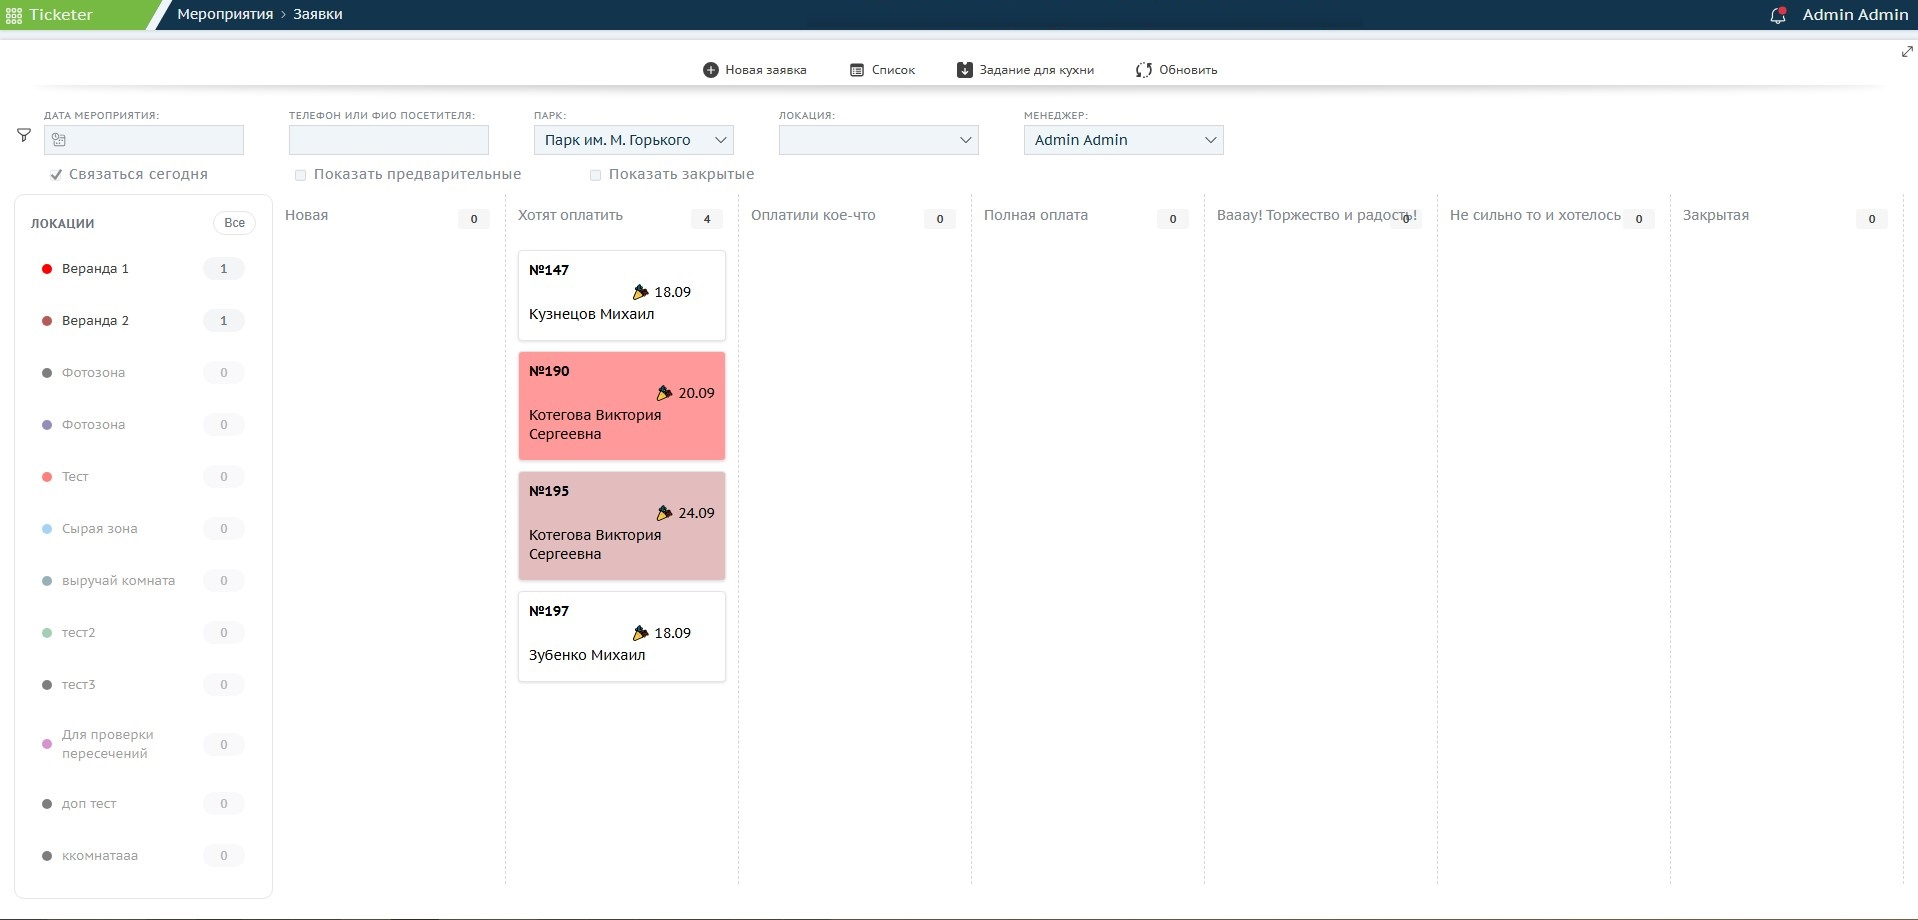Expand the Парк dropdown

click(634, 140)
